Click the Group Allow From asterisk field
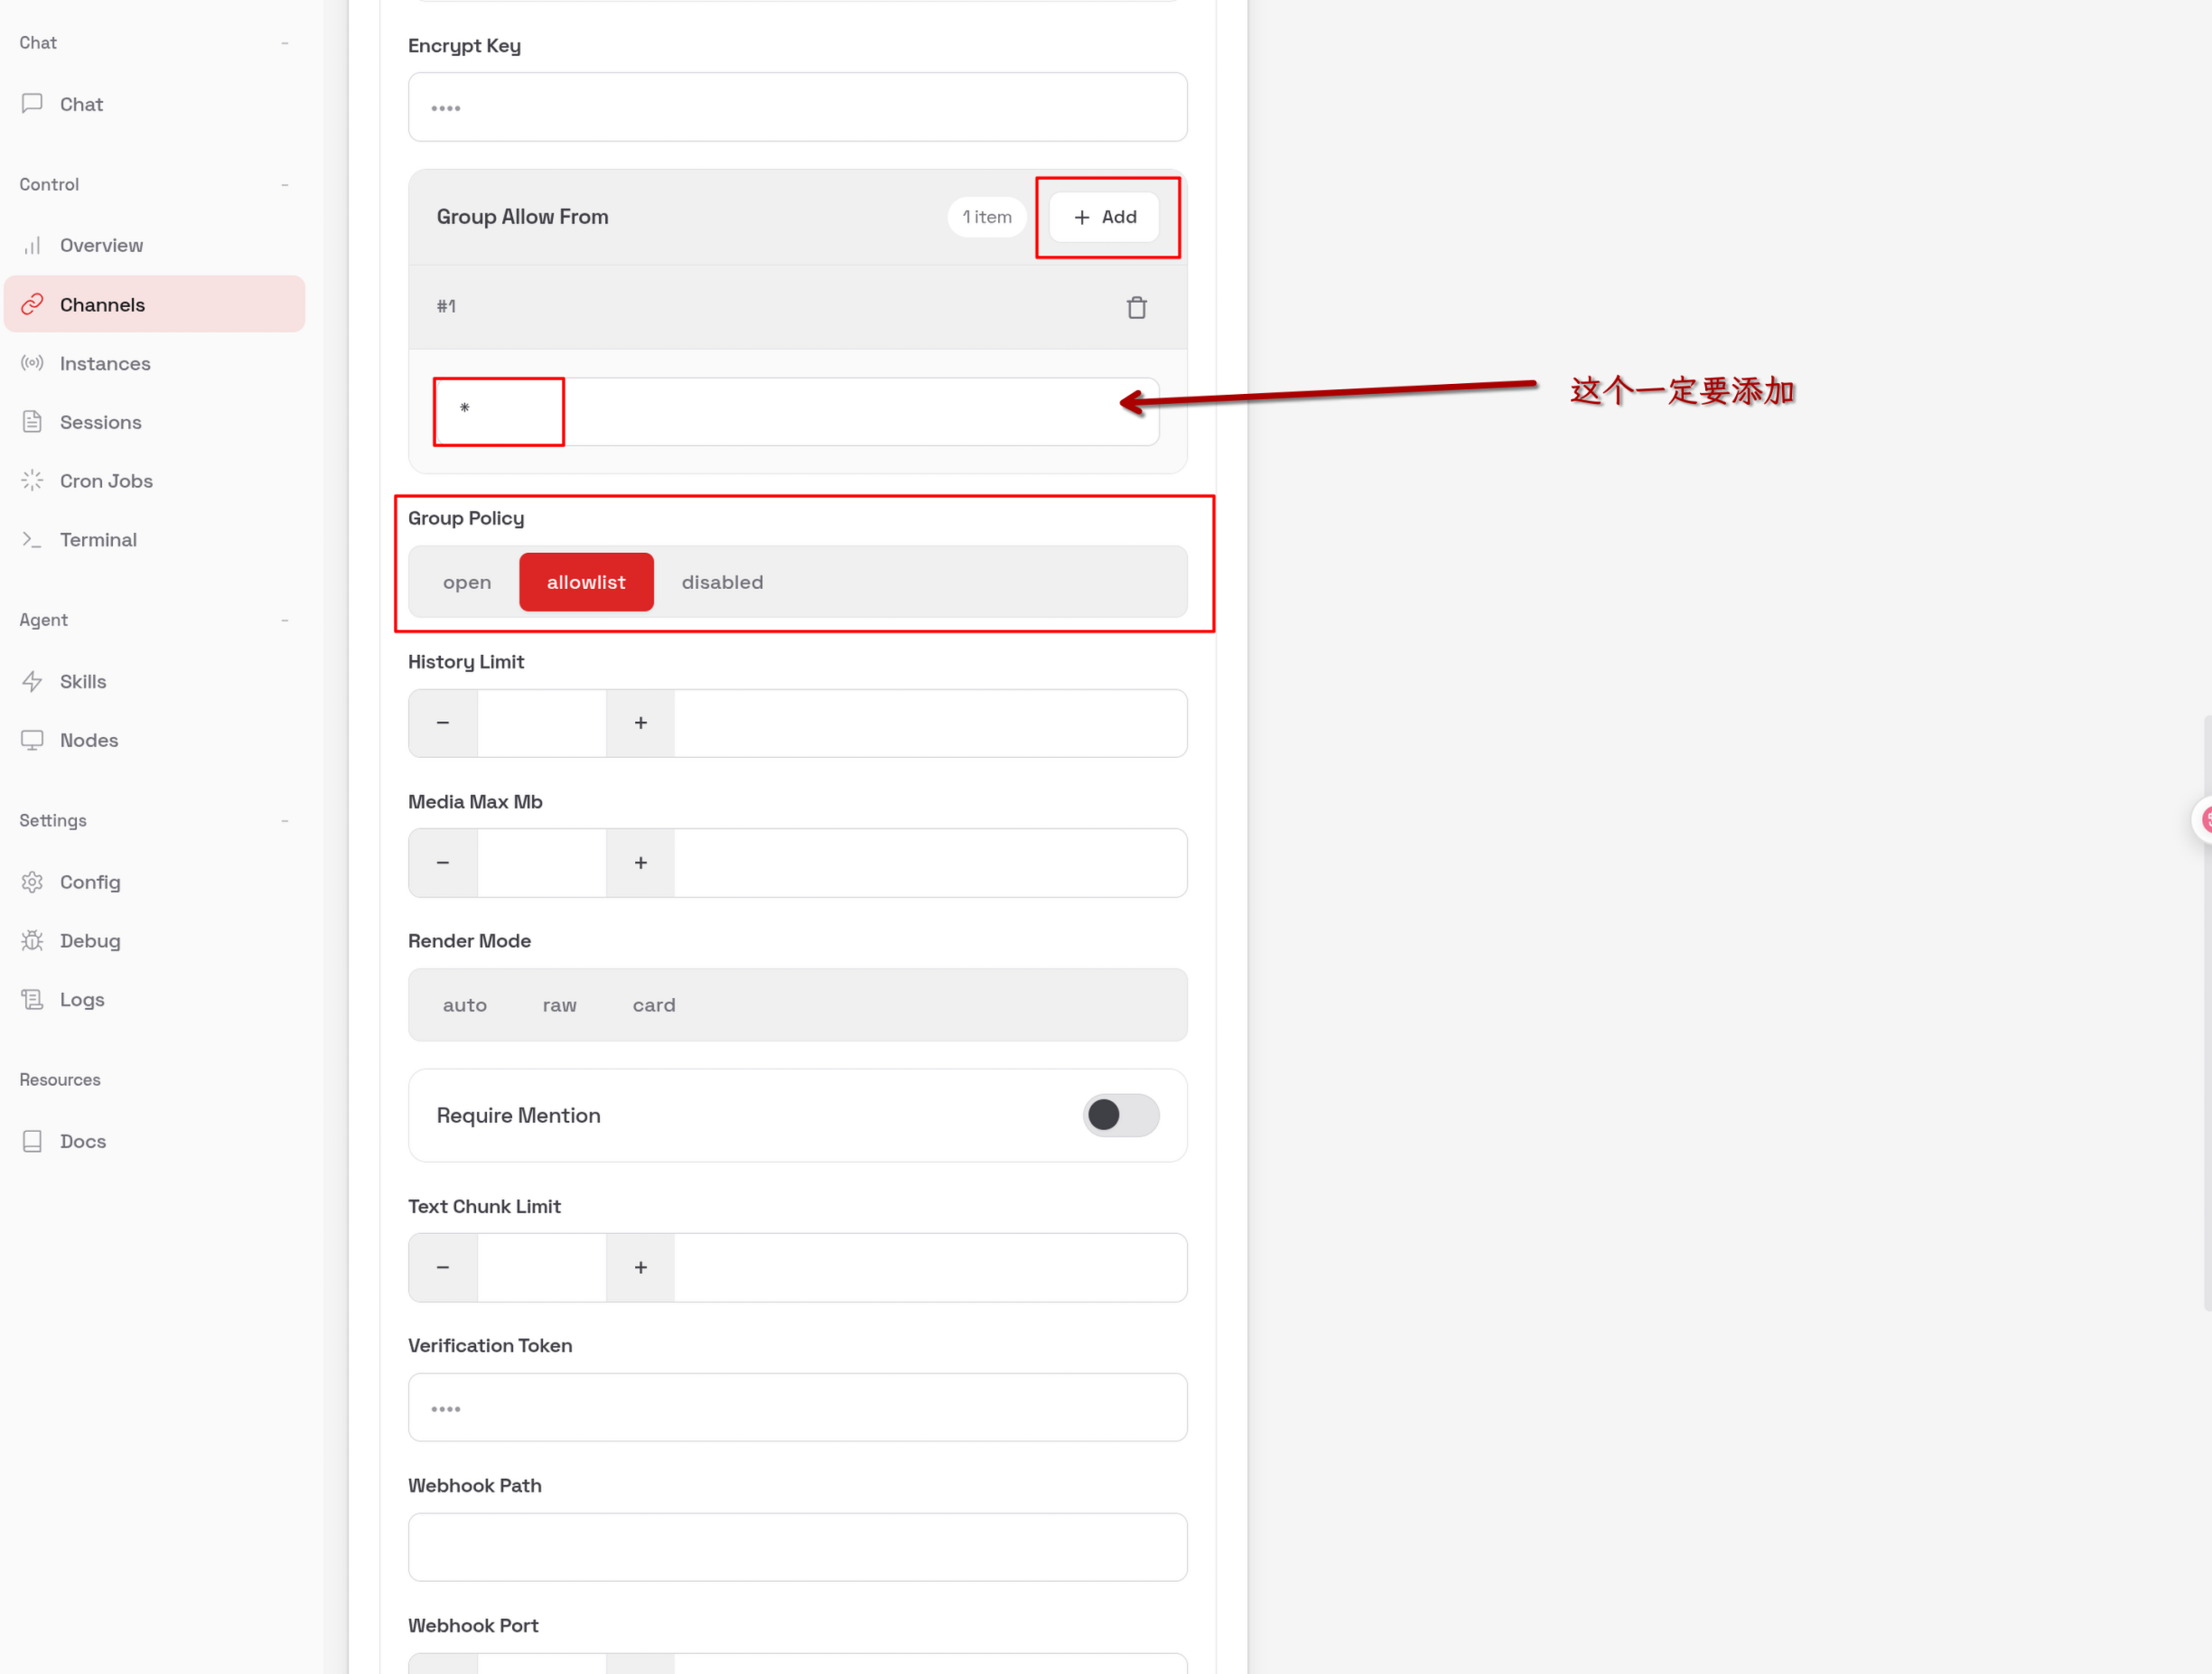The image size is (2212, 1674). [798, 411]
